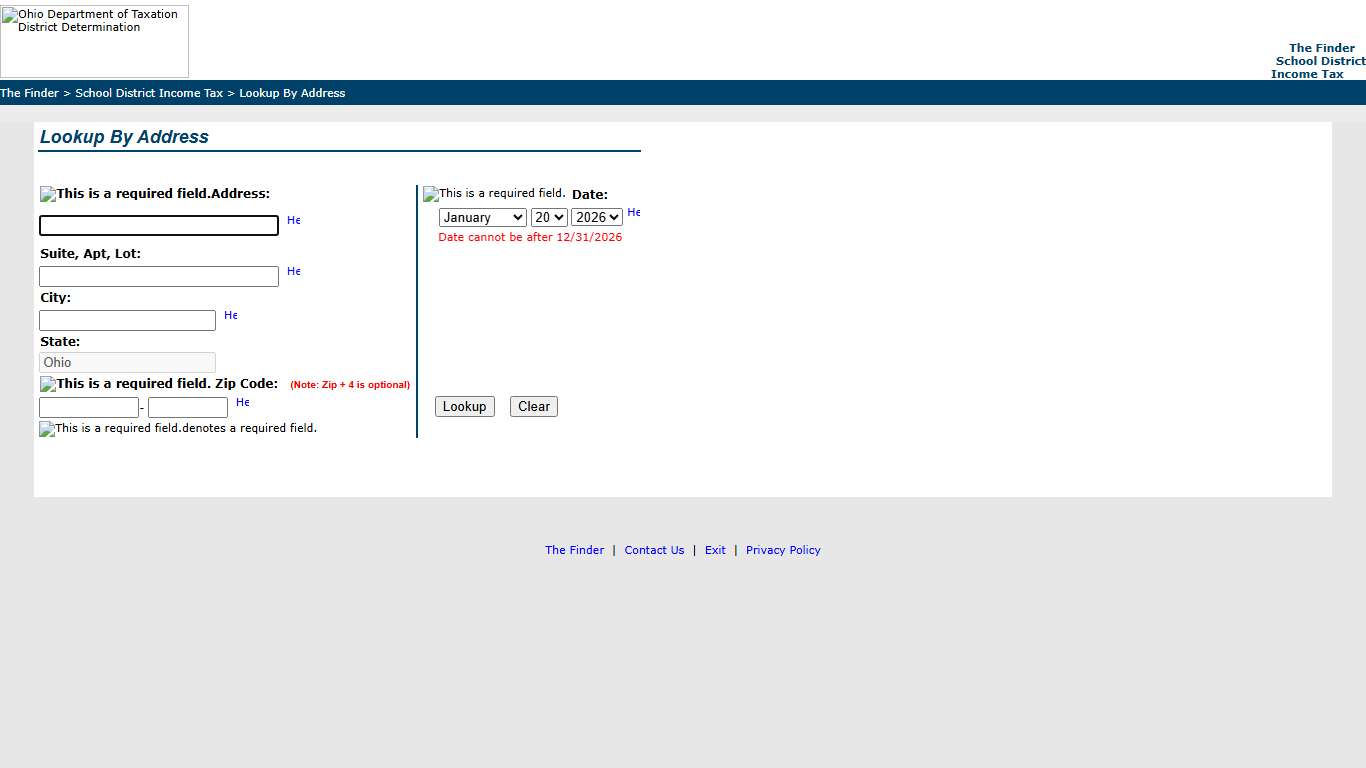Open School District Income Tax breadcrumb link
The image size is (1366, 768).
coord(149,93)
